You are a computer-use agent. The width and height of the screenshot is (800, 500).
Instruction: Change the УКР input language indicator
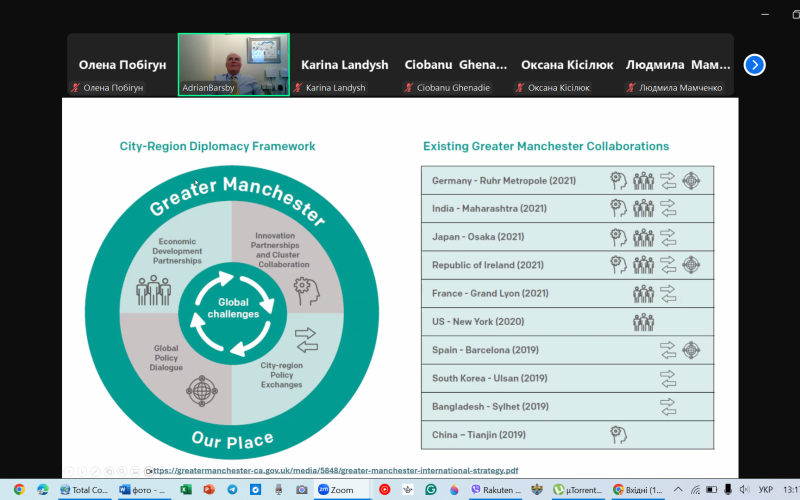(x=765, y=490)
